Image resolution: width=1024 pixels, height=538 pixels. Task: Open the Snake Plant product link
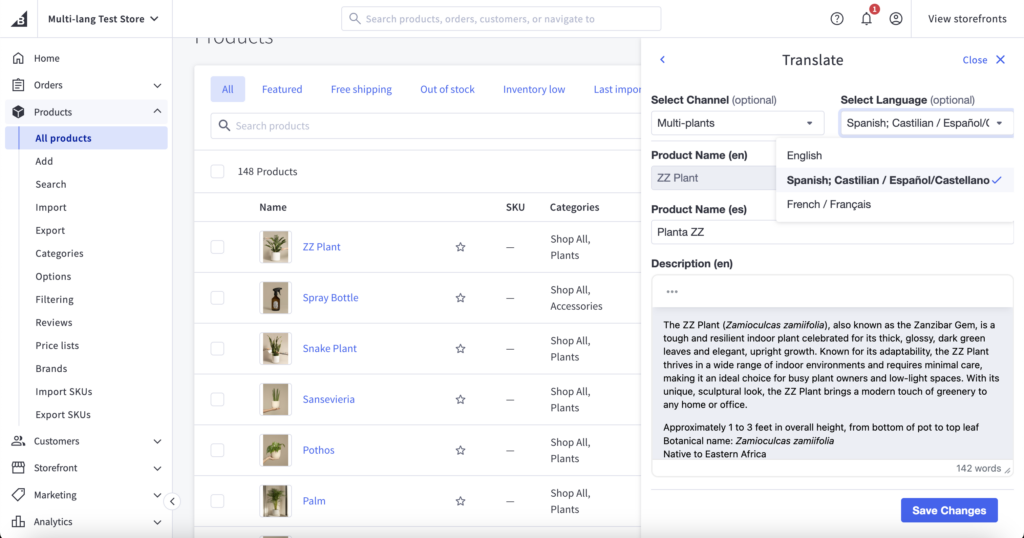(329, 349)
